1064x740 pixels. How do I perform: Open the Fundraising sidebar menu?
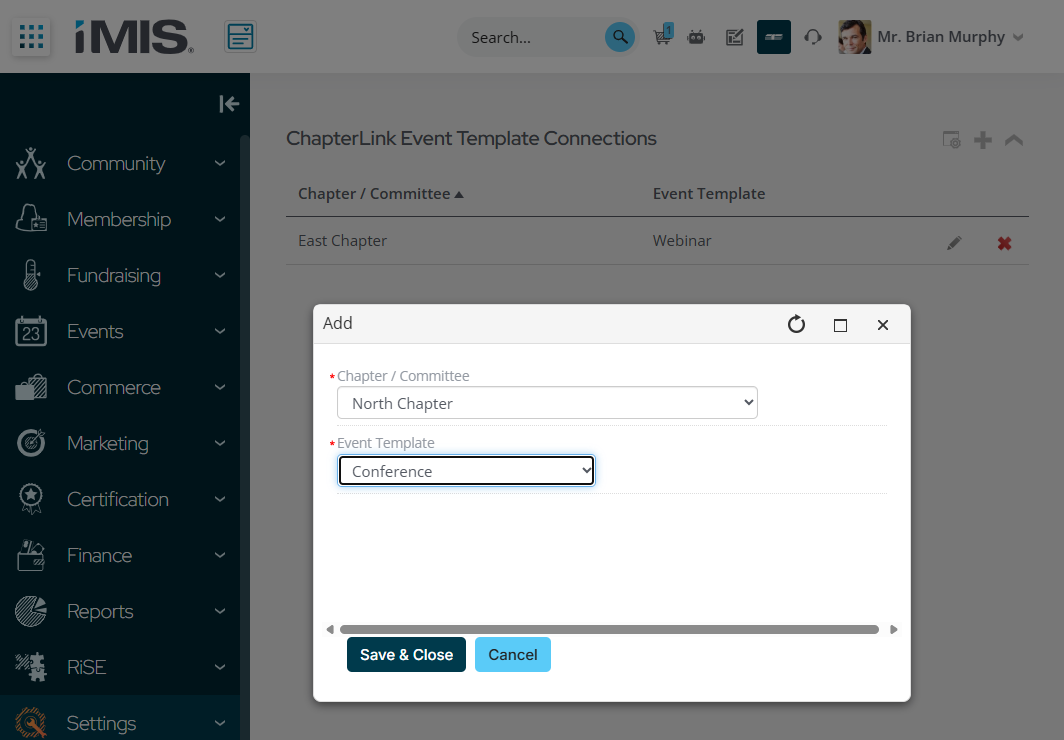tap(120, 275)
